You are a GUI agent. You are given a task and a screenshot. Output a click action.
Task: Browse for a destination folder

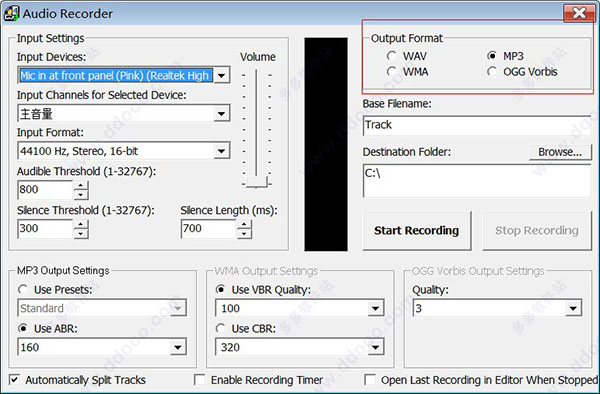560,152
